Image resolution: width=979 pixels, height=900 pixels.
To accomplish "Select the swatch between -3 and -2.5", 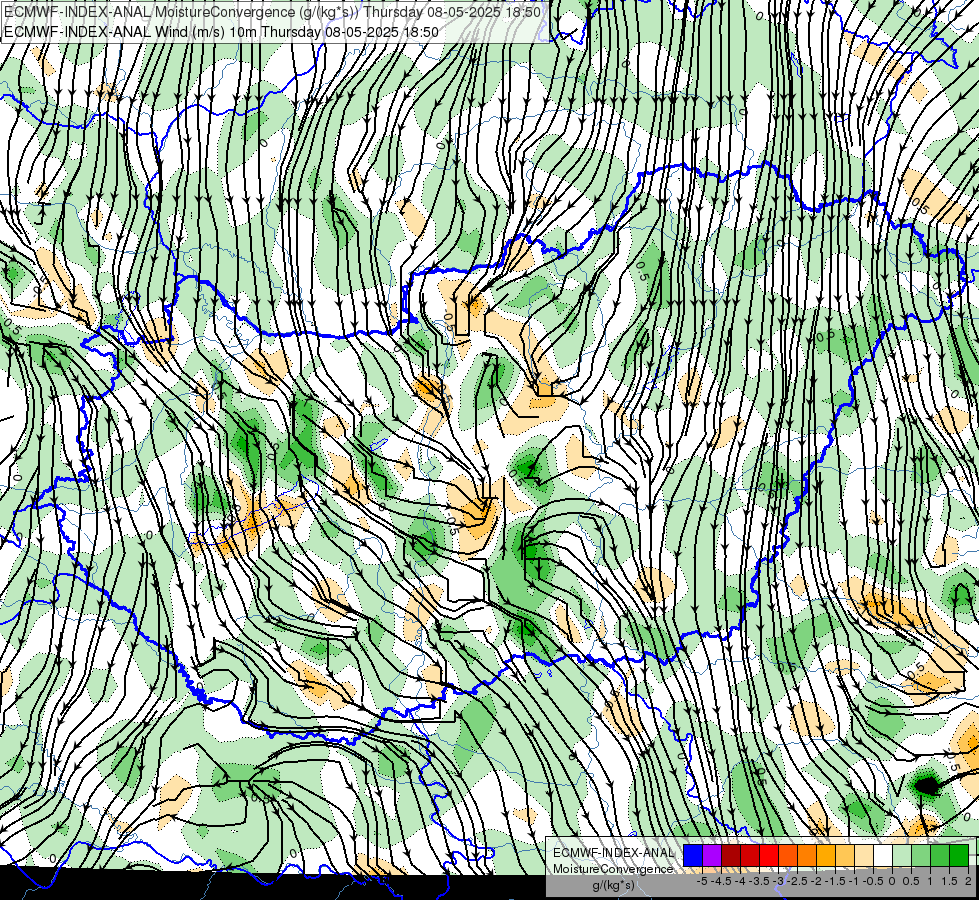I will [x=788, y=856].
